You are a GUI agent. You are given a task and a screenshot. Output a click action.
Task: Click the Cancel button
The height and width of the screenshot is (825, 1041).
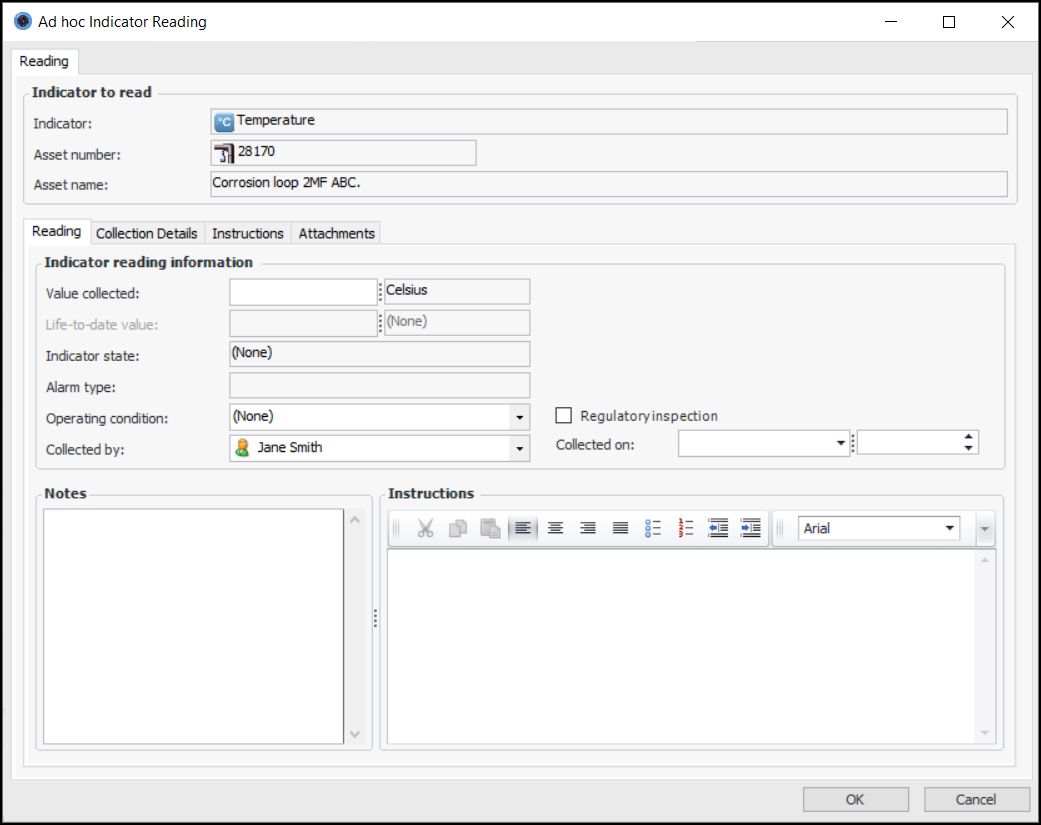976,799
